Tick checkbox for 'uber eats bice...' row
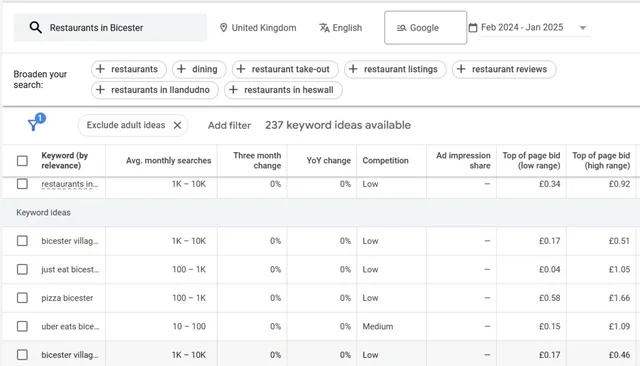The height and width of the screenshot is (366, 640). pos(22,326)
